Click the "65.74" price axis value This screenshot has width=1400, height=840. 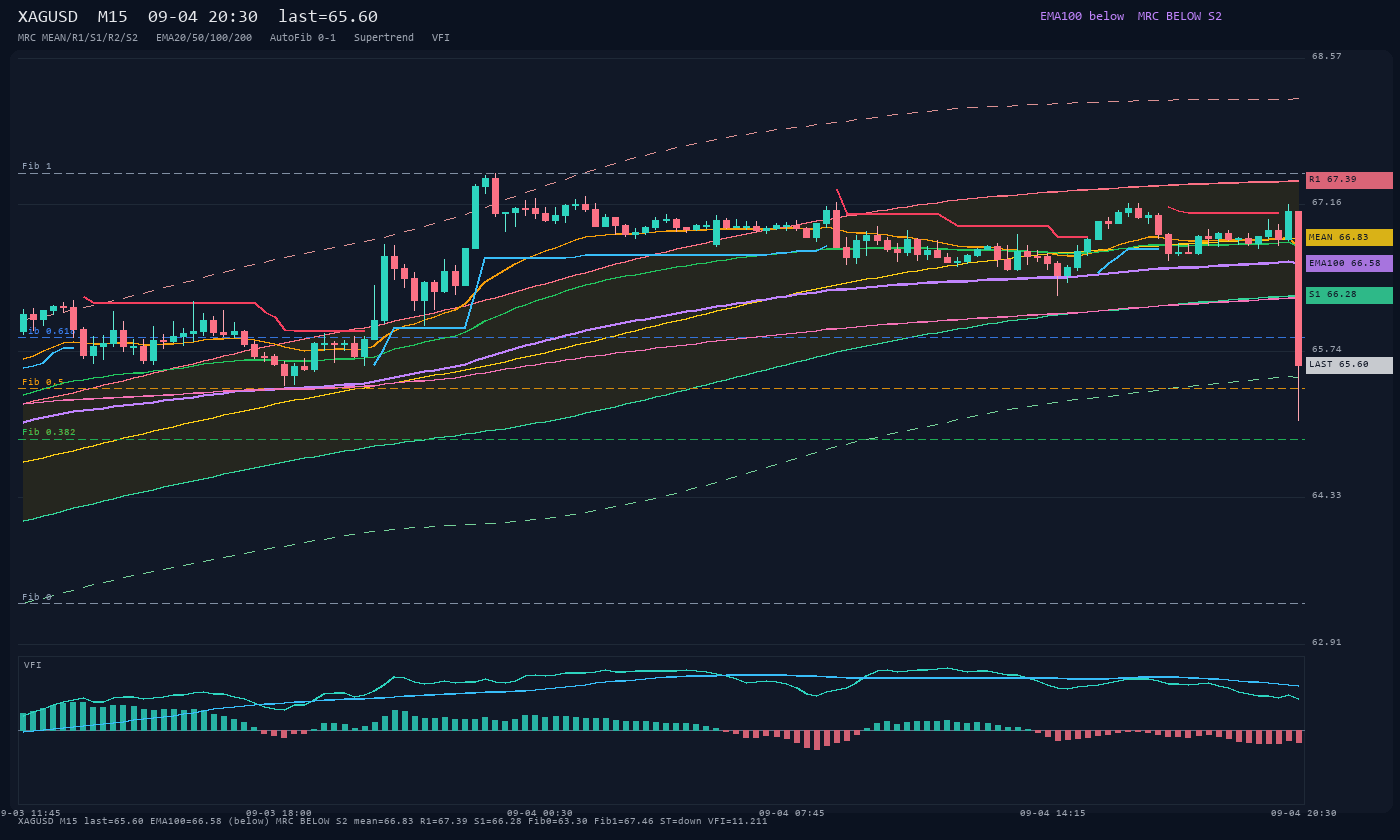pyautogui.click(x=1327, y=350)
